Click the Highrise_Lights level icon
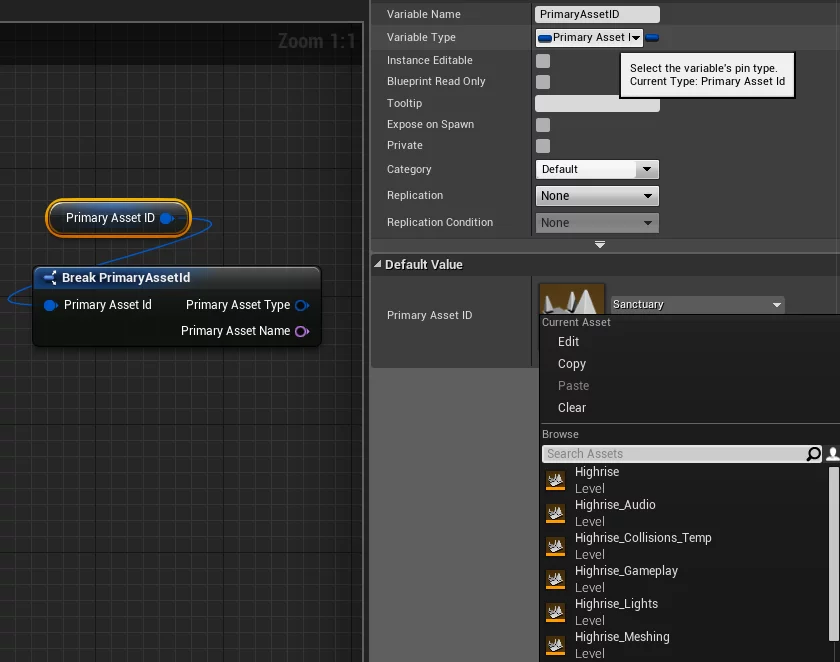The height and width of the screenshot is (662, 840). point(555,613)
